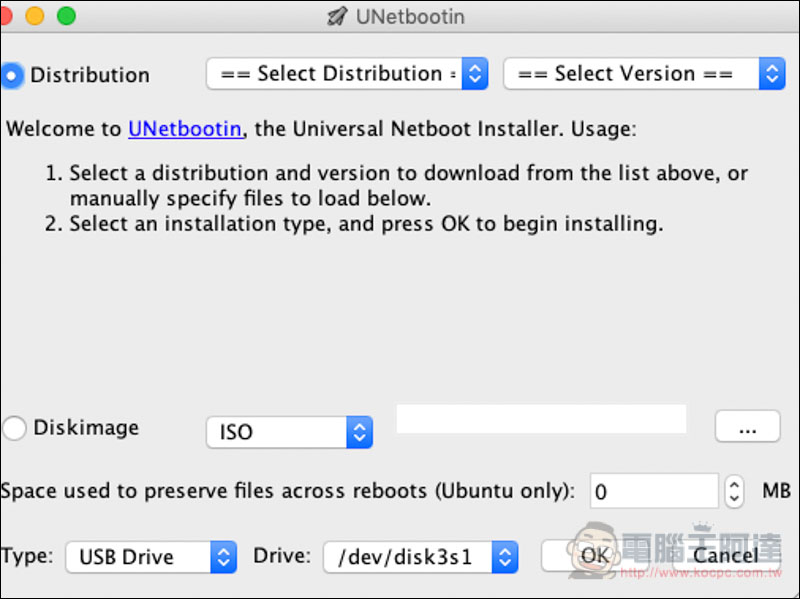Open the Select Version dropdown

(644, 73)
